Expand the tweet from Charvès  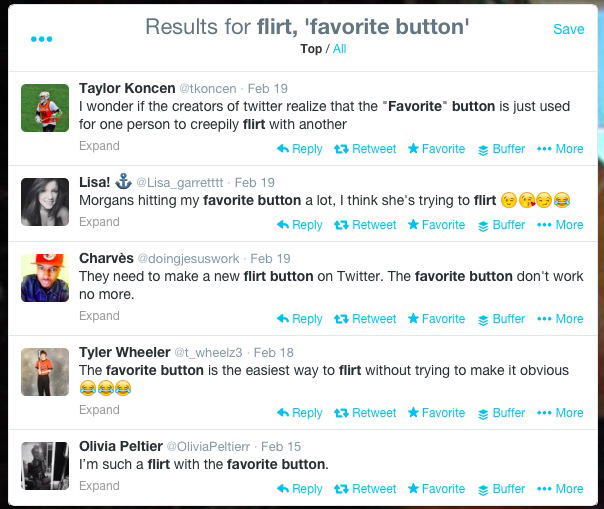click(x=99, y=316)
